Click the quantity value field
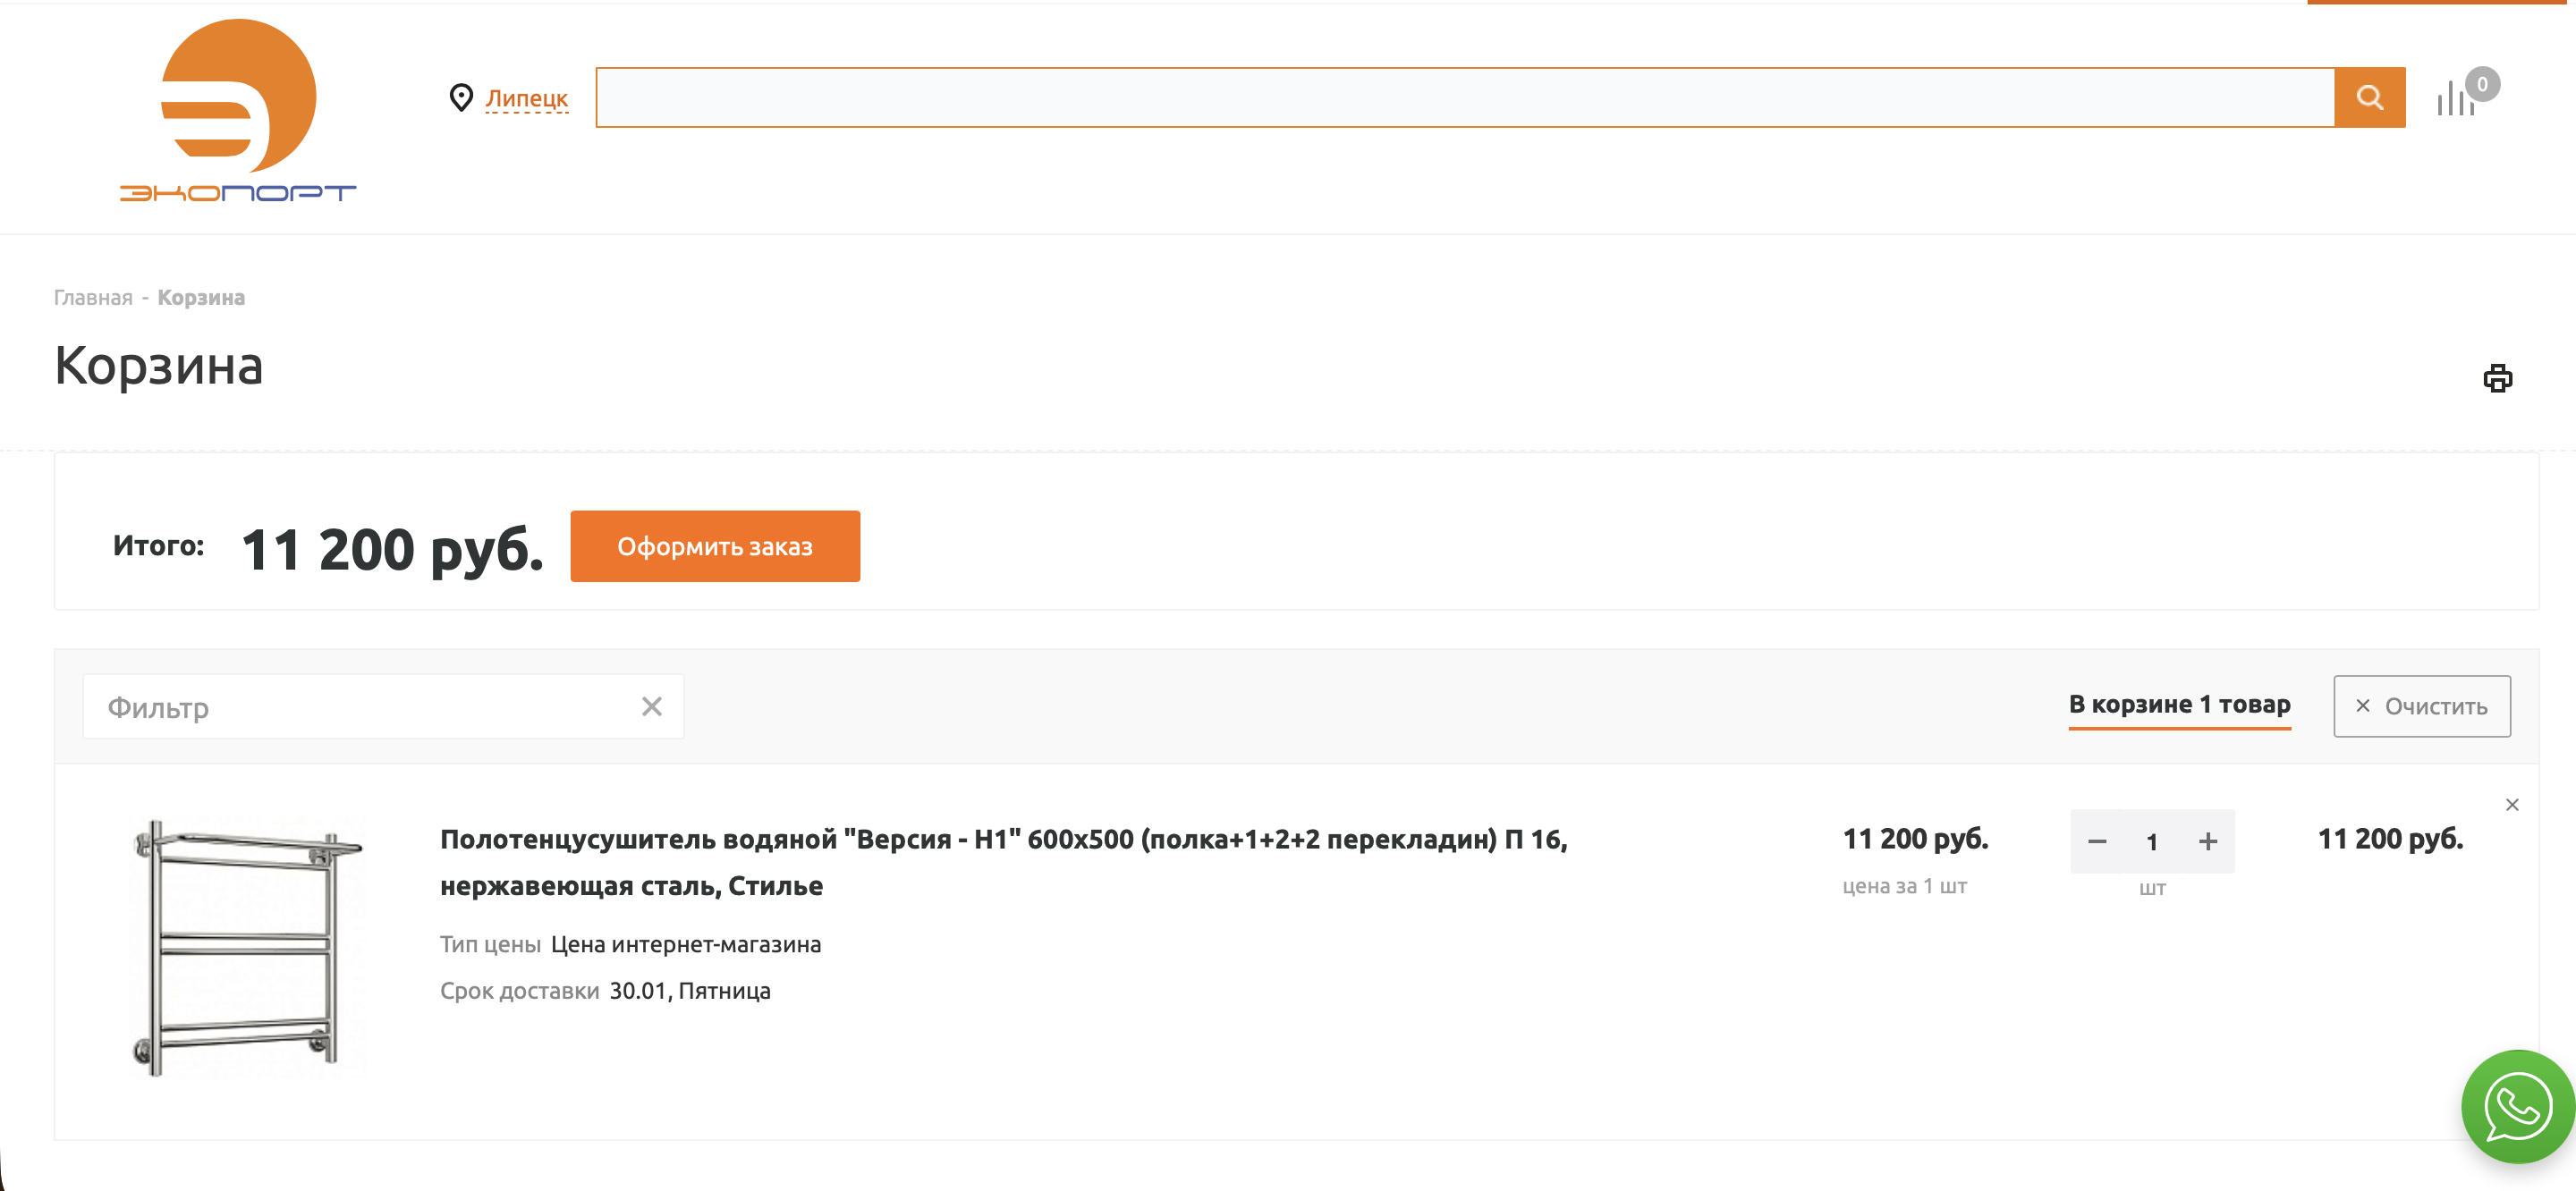Viewport: 2576px width, 1191px height. (x=2152, y=842)
